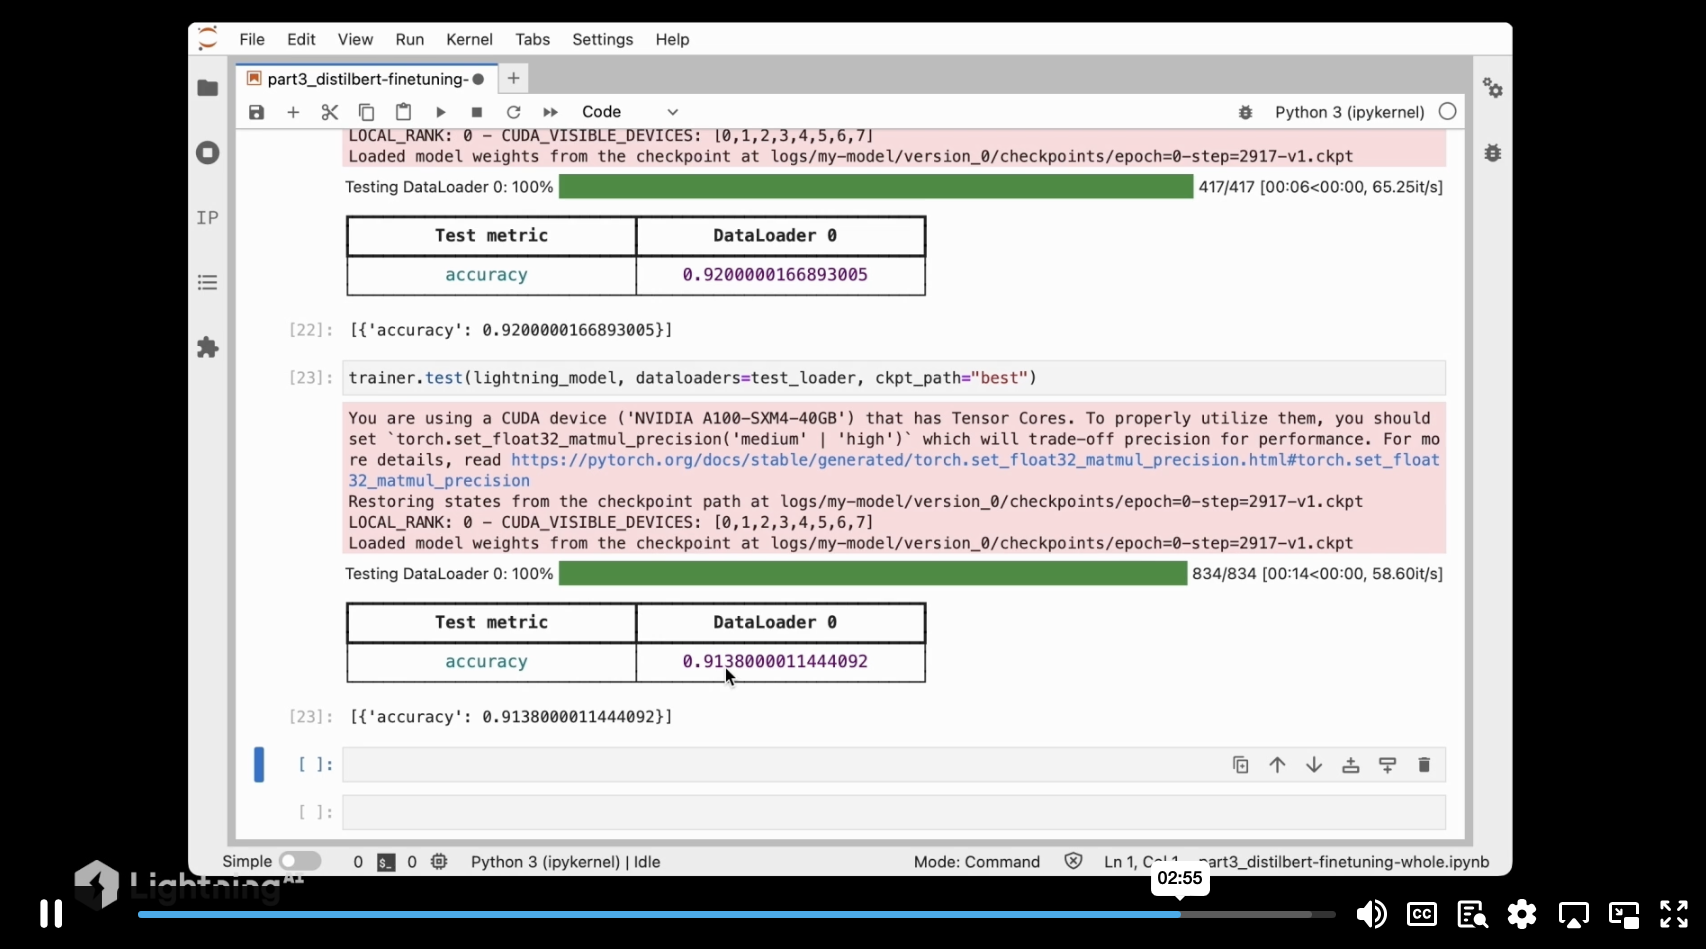Open the Kernel menu
Screen dimensions: 1706x949
469,39
